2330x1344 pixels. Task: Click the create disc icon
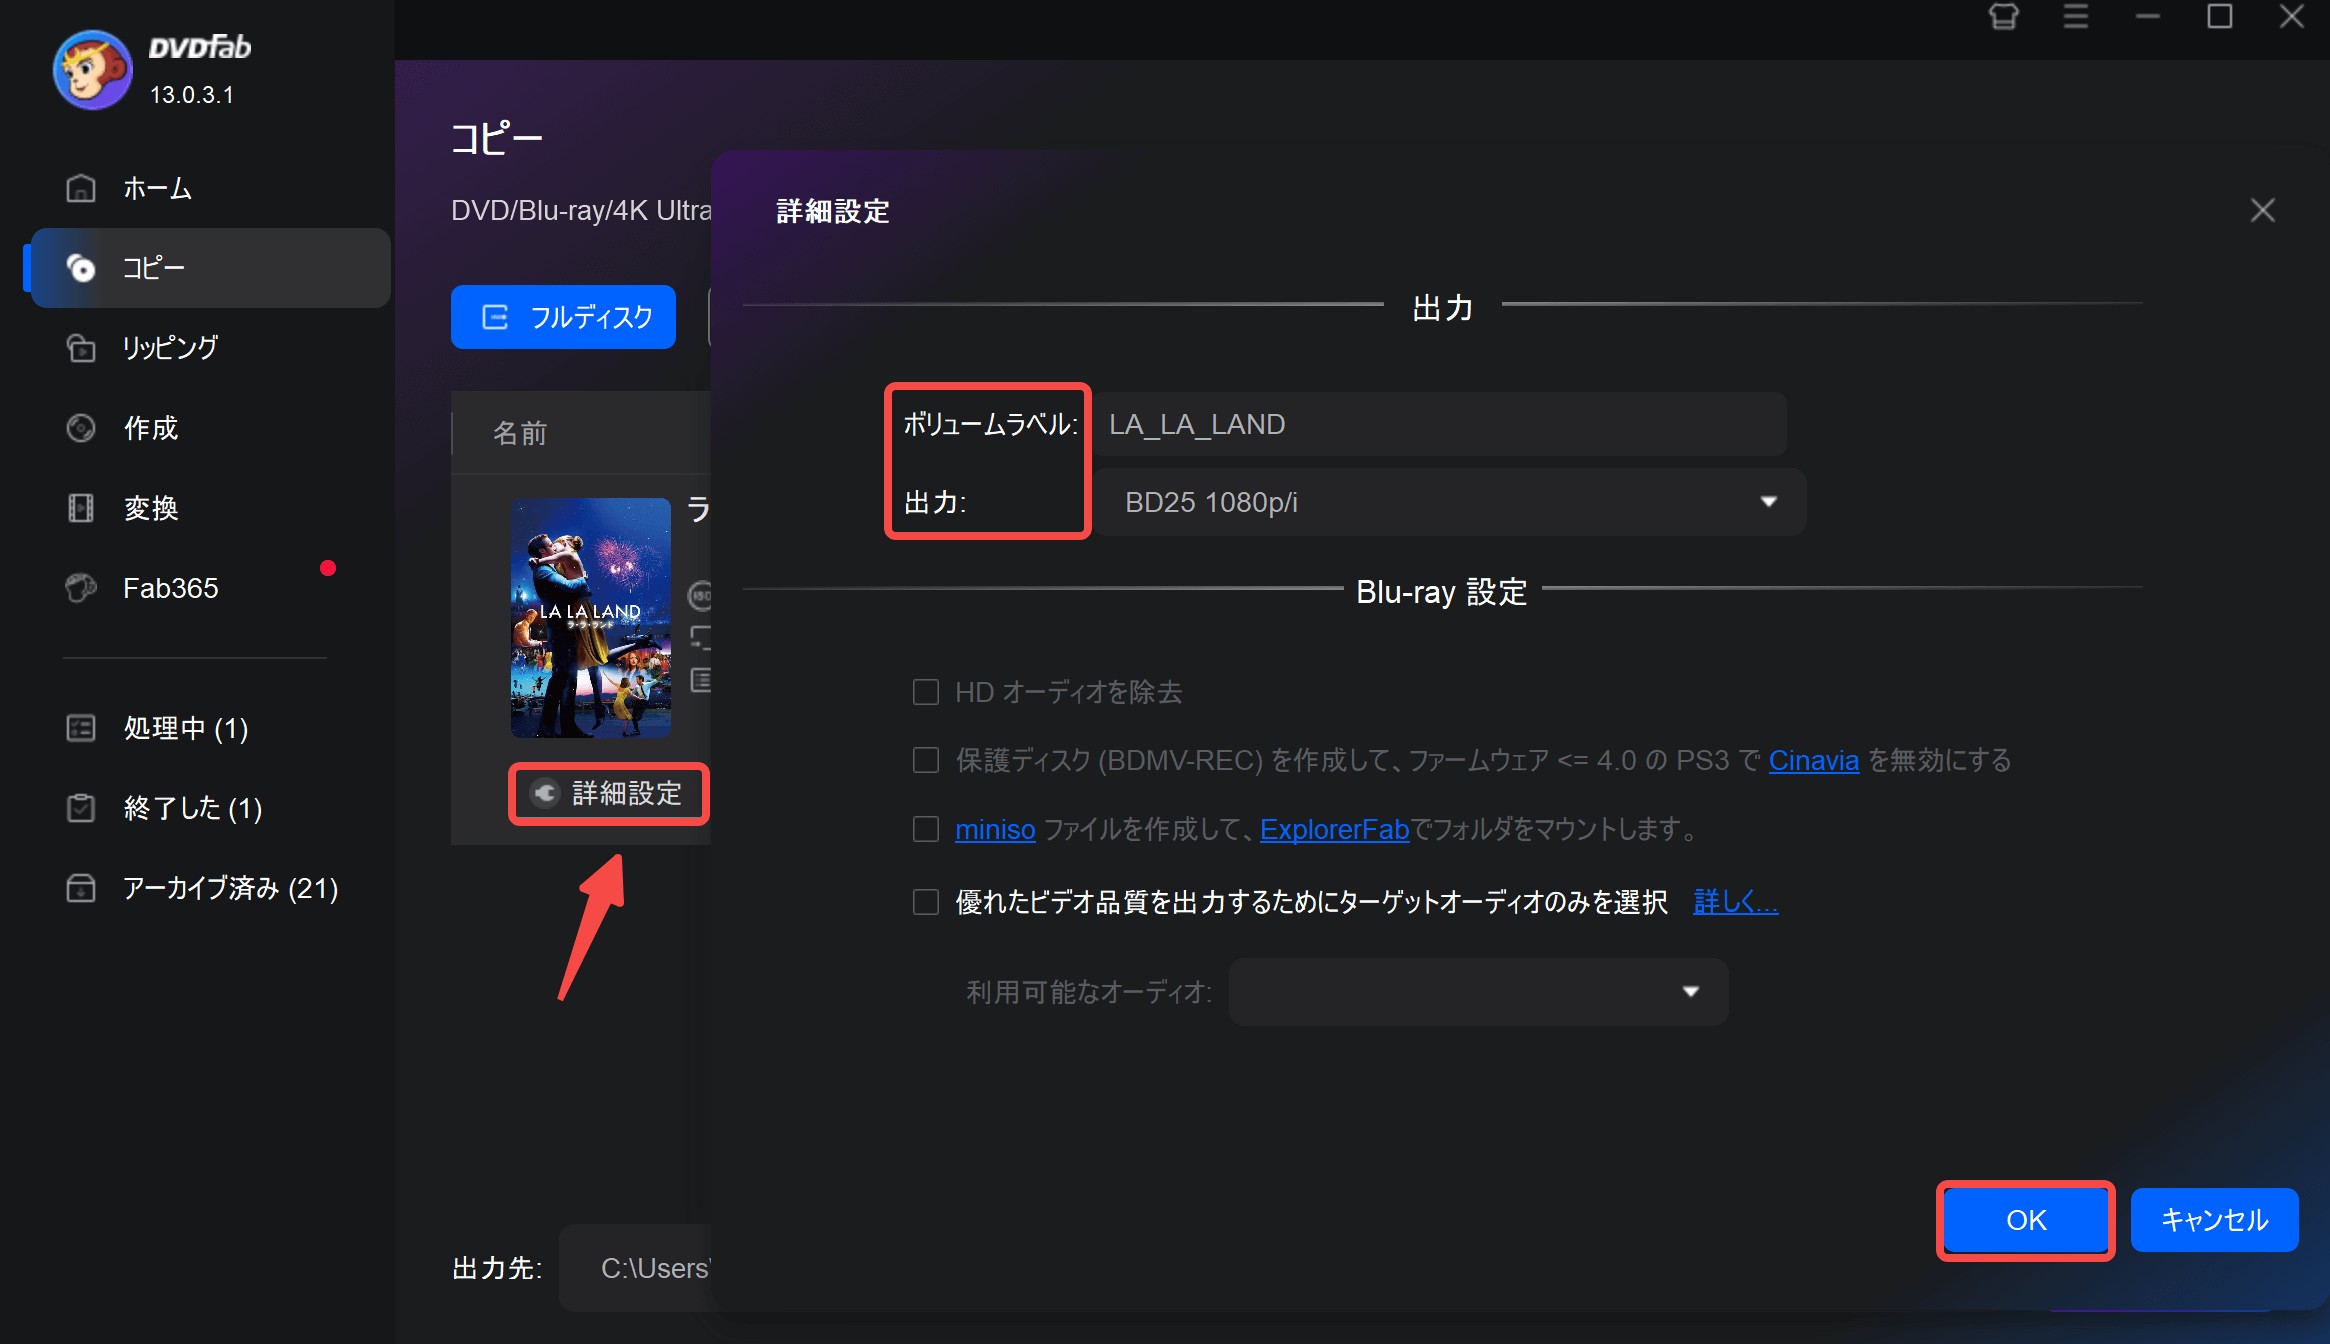pos(81,428)
